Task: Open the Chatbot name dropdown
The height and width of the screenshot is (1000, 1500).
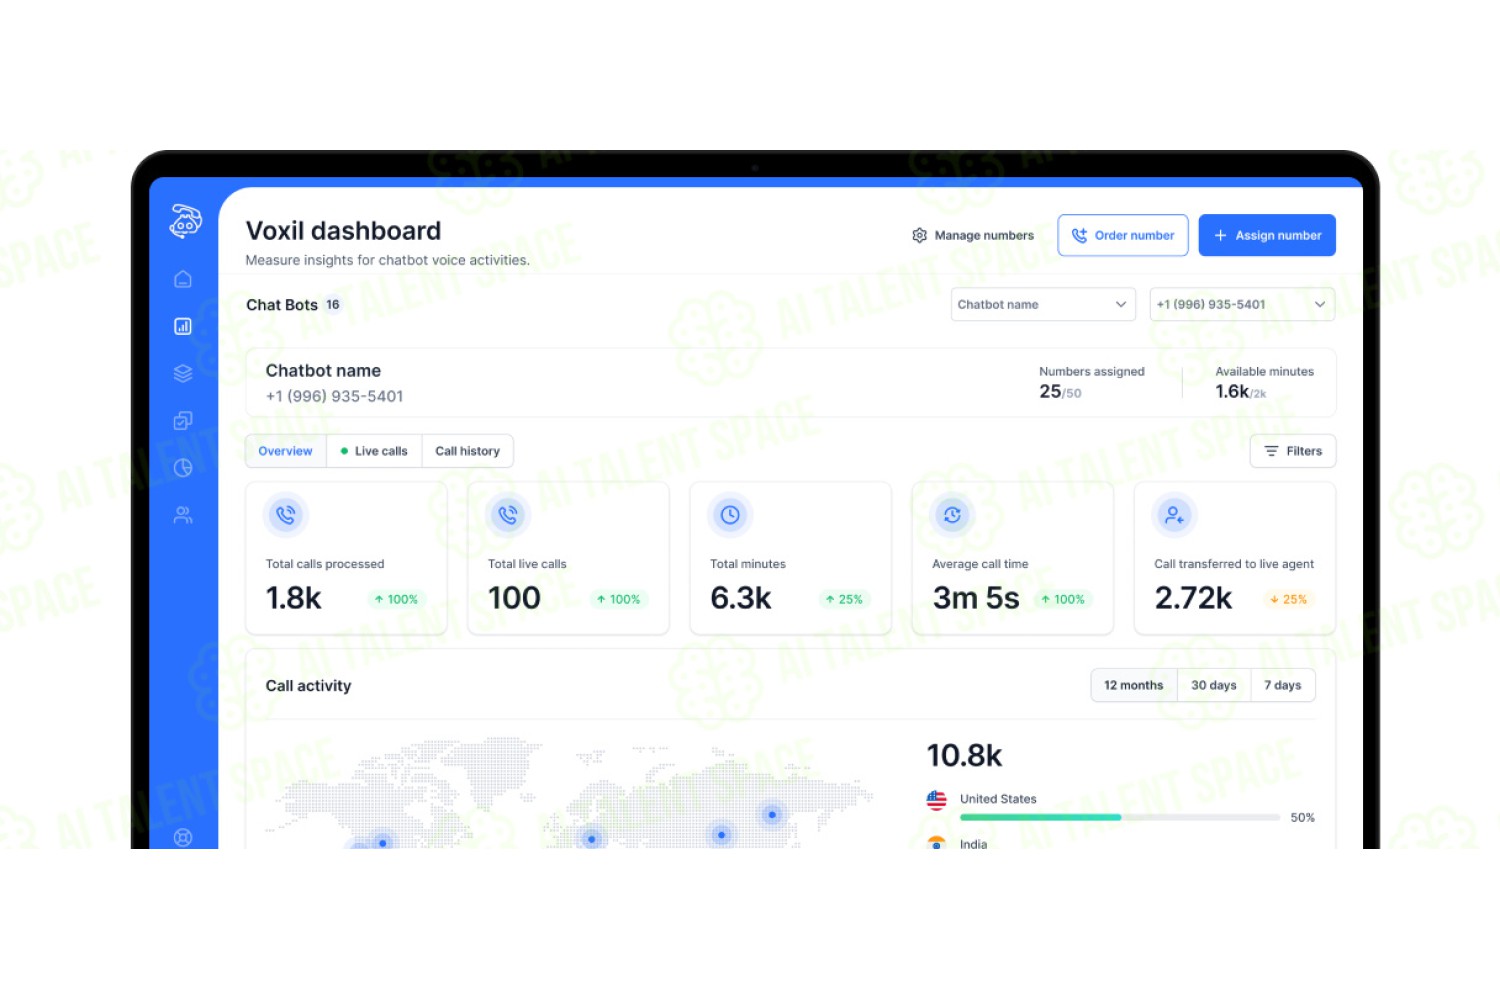Action: pyautogui.click(x=1043, y=304)
